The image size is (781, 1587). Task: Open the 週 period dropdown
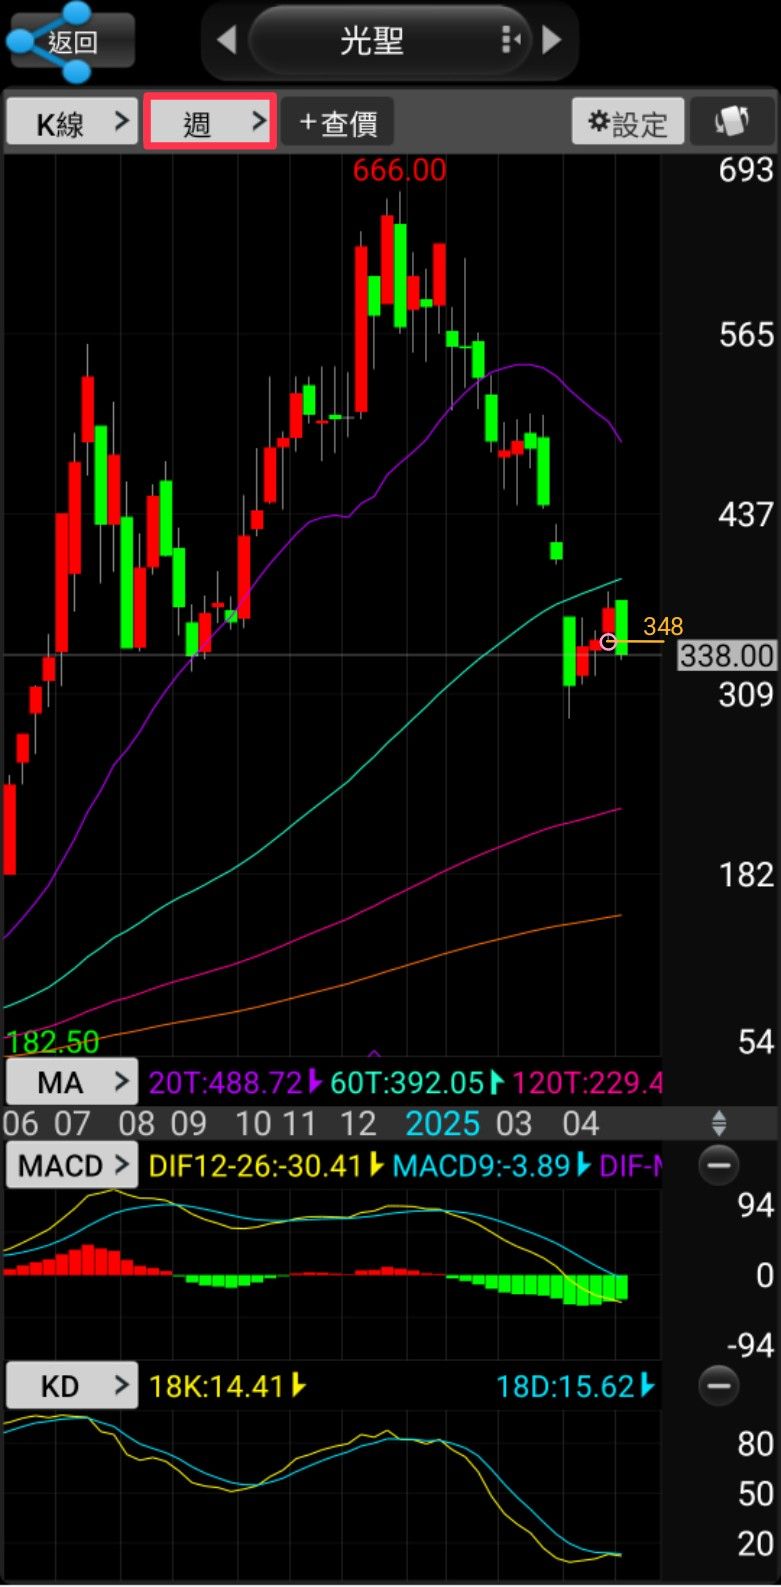click(210, 122)
